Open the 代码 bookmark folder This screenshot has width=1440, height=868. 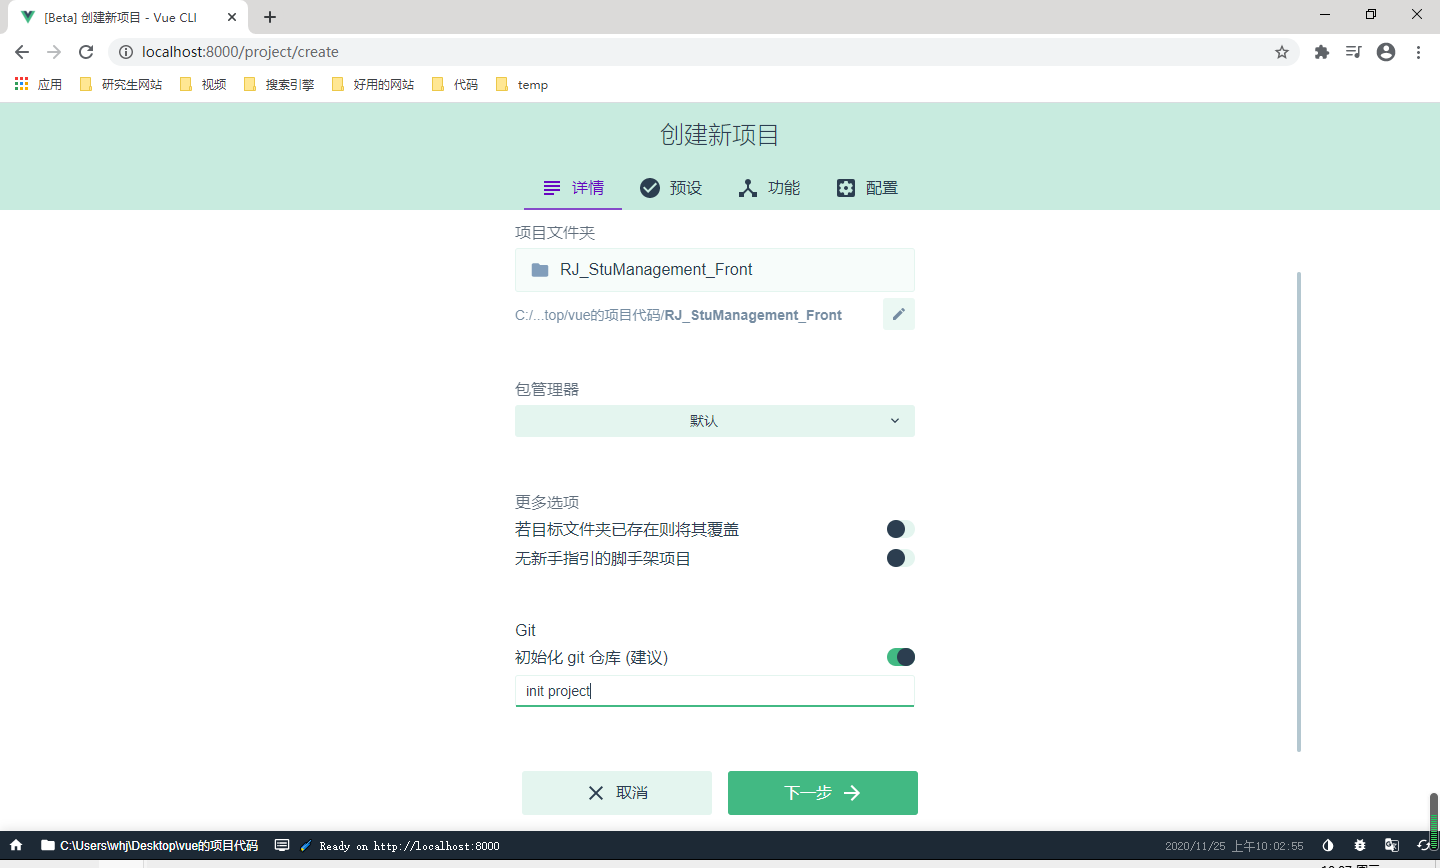point(455,84)
